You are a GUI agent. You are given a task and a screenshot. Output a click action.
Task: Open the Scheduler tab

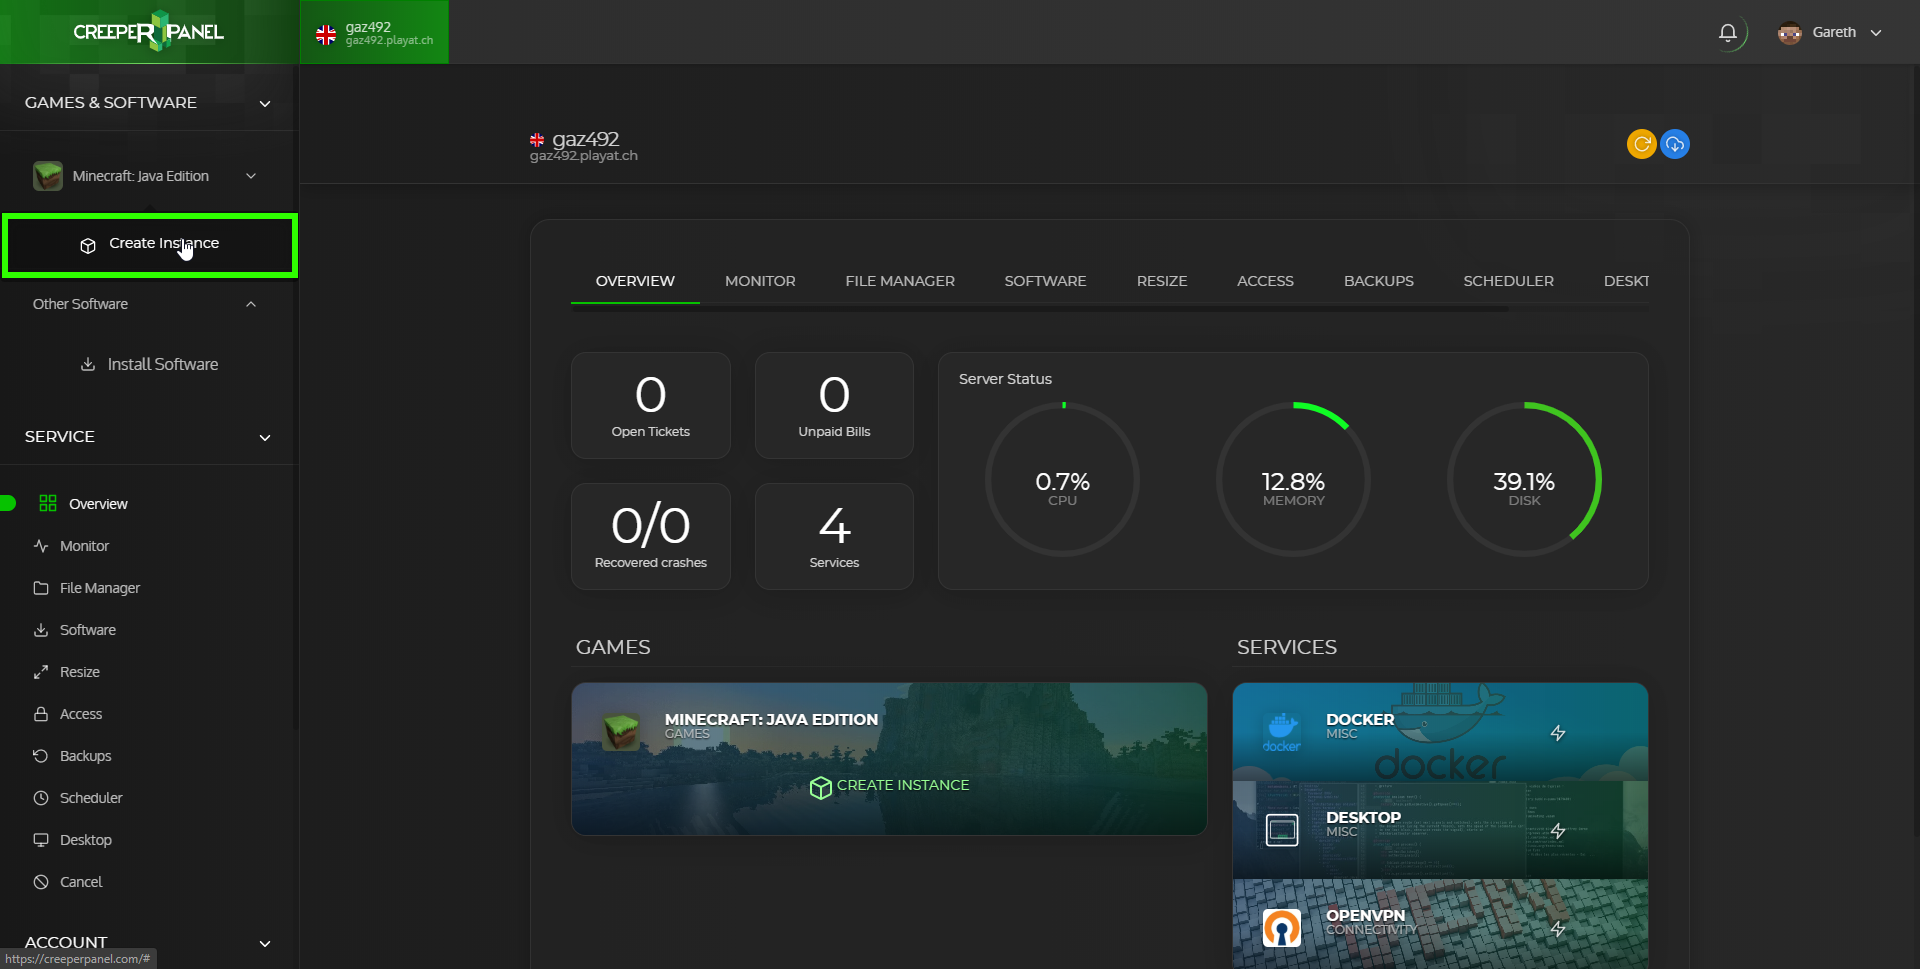[1508, 281]
